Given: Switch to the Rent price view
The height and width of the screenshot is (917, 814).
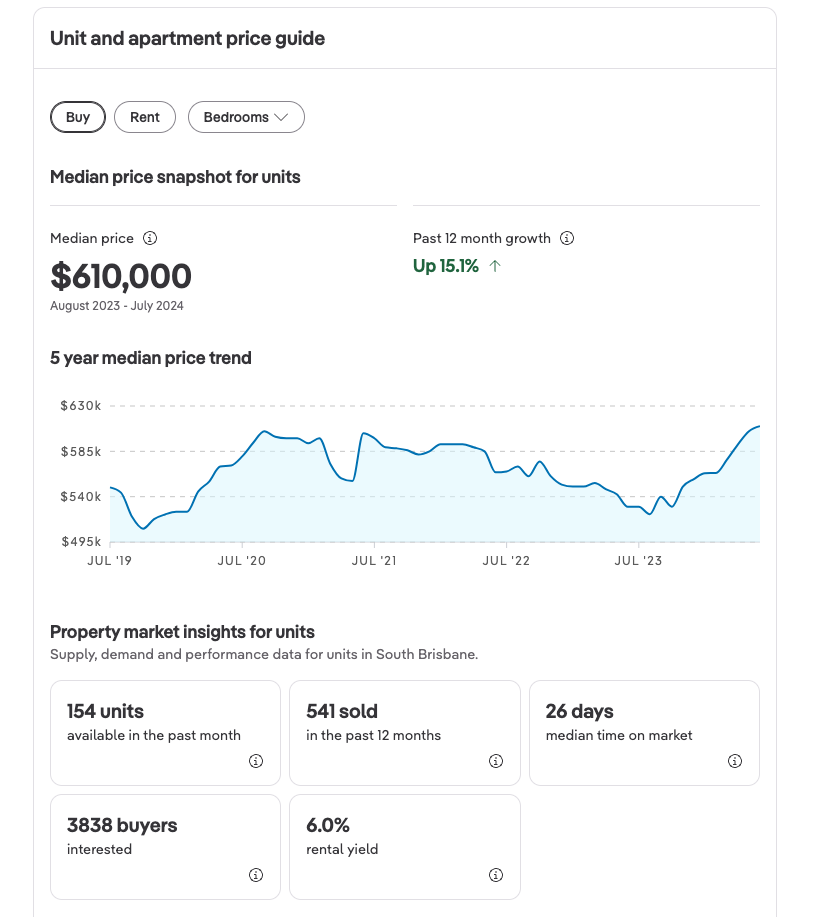Looking at the screenshot, I should [x=145, y=117].
